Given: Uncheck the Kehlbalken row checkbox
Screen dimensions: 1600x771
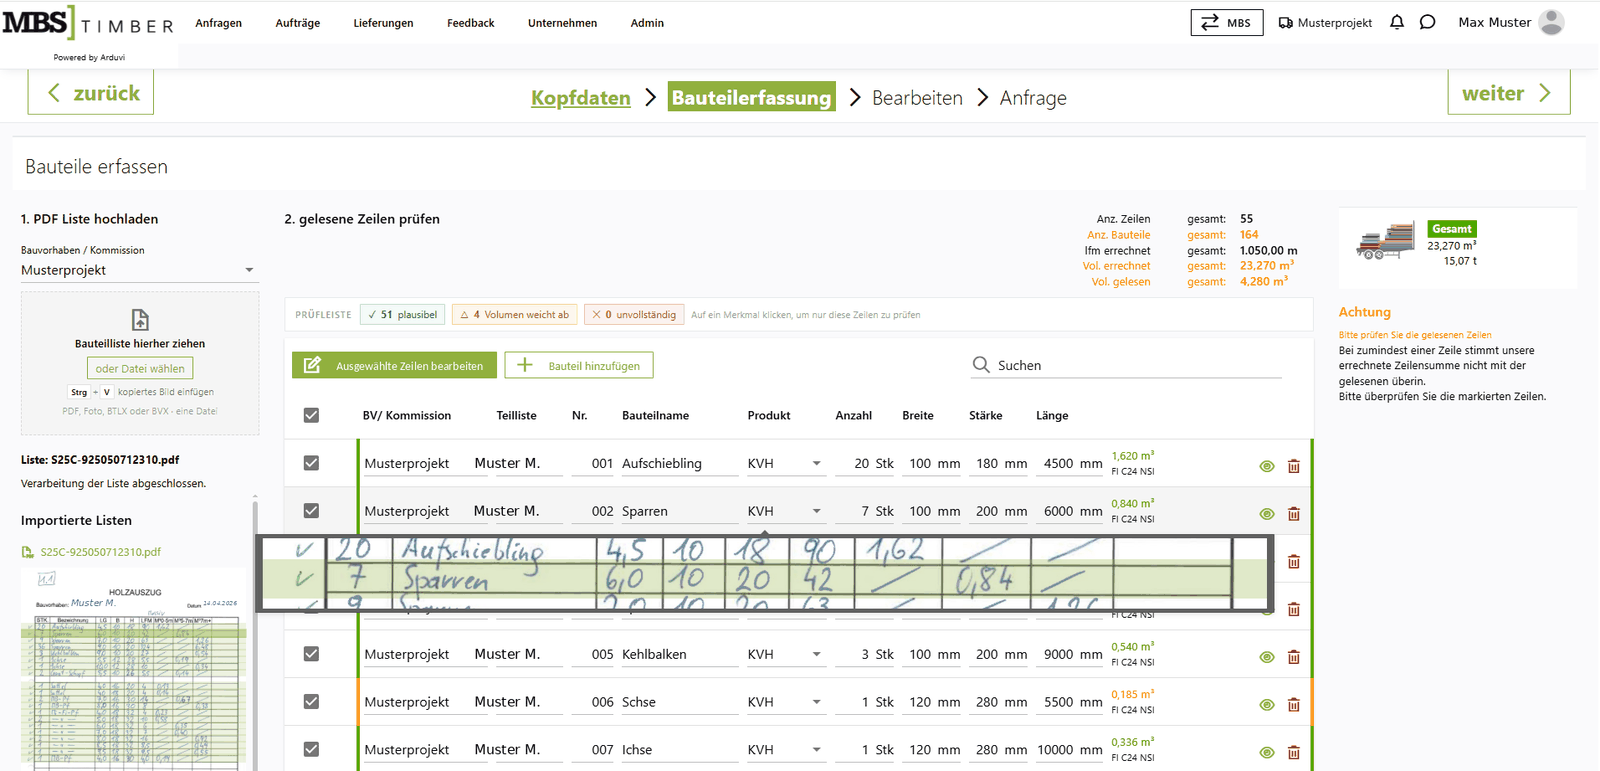Looking at the screenshot, I should coord(311,654).
